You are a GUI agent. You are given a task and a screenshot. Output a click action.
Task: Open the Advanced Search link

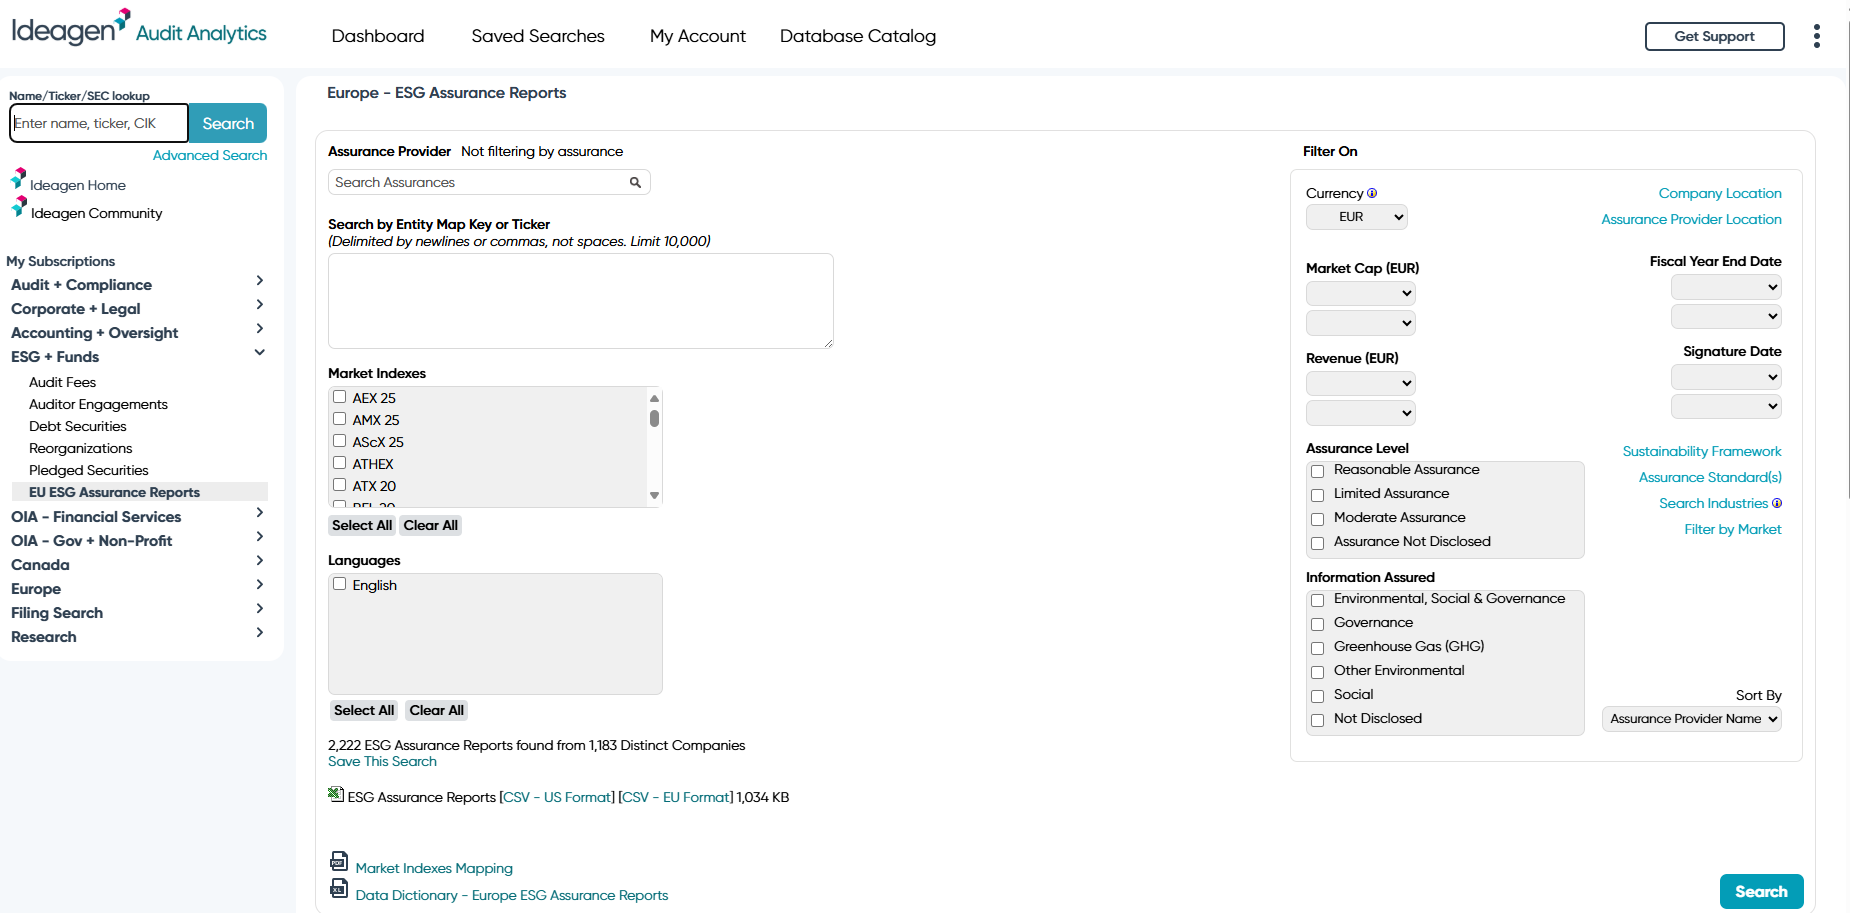pos(210,155)
